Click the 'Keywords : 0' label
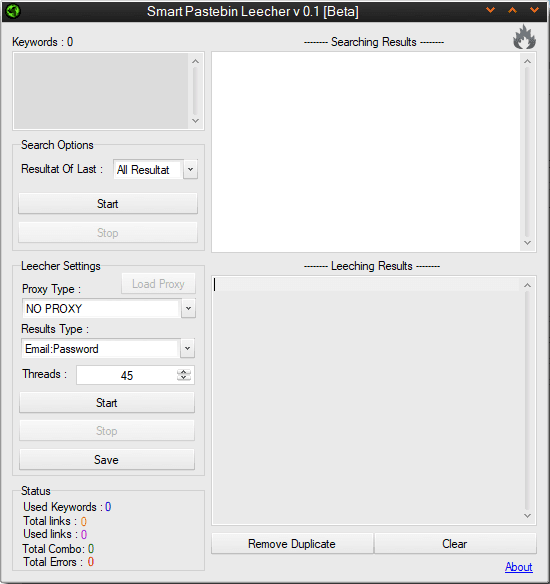550x584 pixels. pyautogui.click(x=42, y=42)
